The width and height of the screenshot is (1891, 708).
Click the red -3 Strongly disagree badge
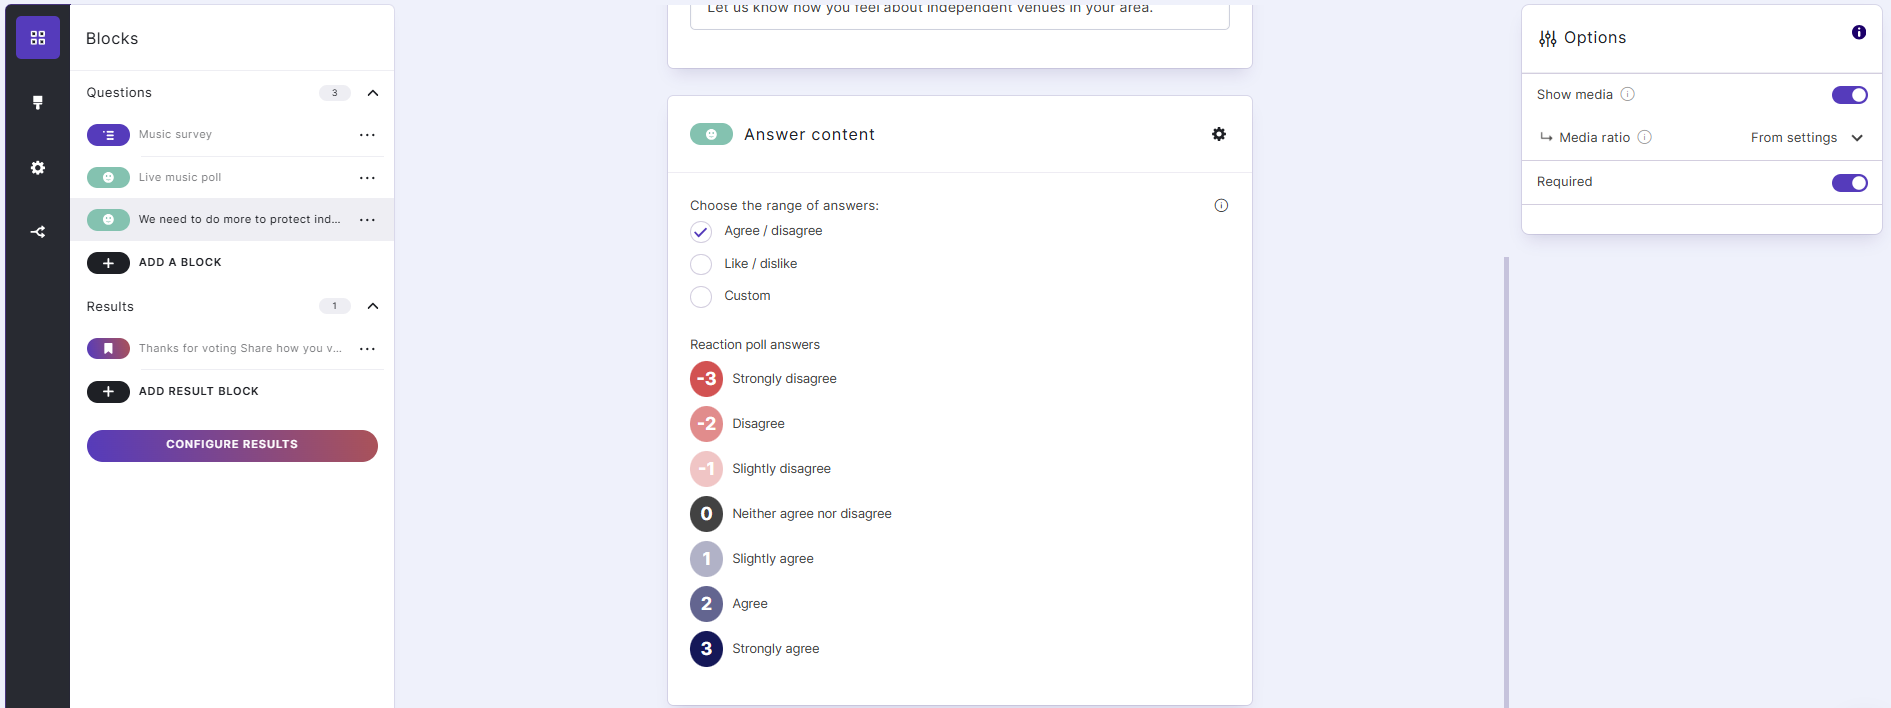706,378
